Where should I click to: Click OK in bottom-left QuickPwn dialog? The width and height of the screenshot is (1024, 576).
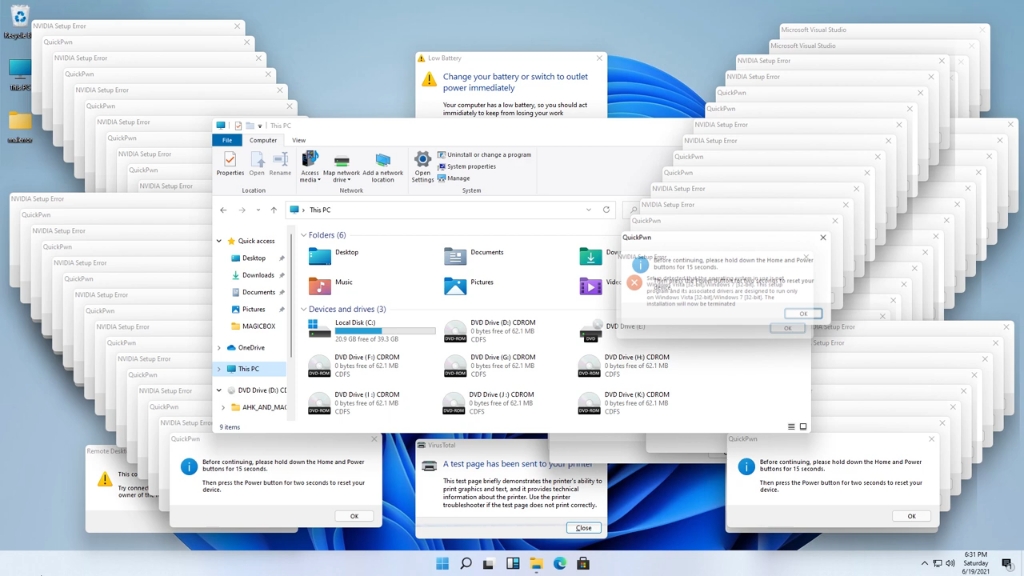click(354, 516)
